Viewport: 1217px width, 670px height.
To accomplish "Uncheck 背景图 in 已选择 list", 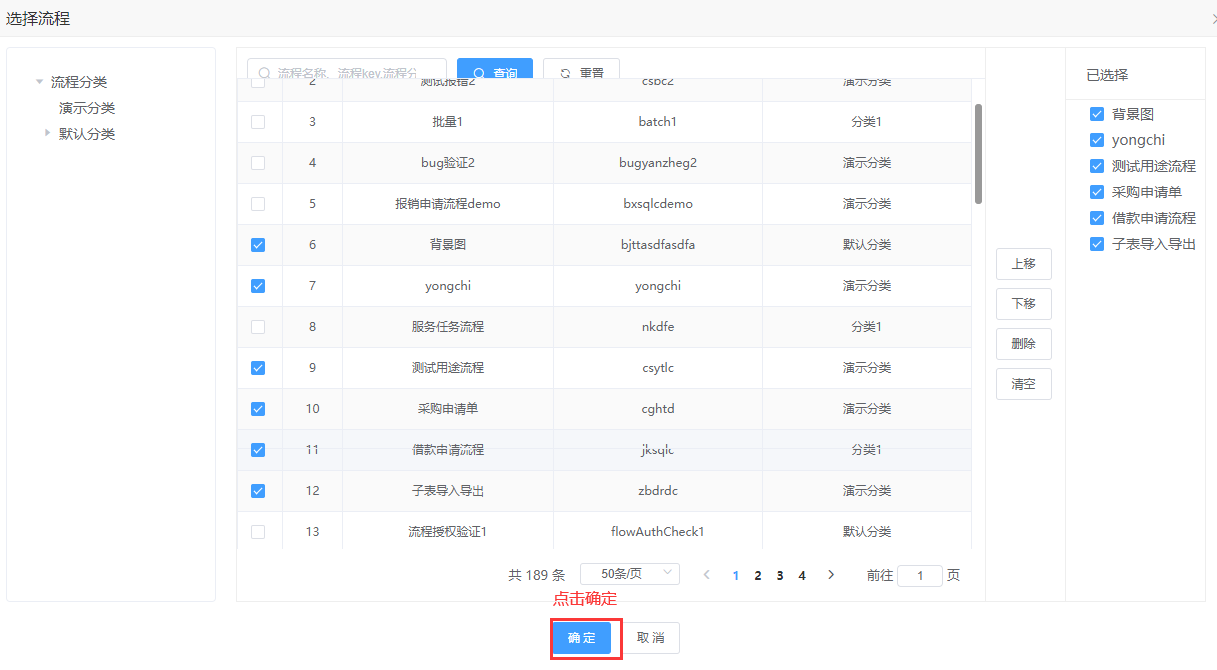I will click(x=1097, y=115).
